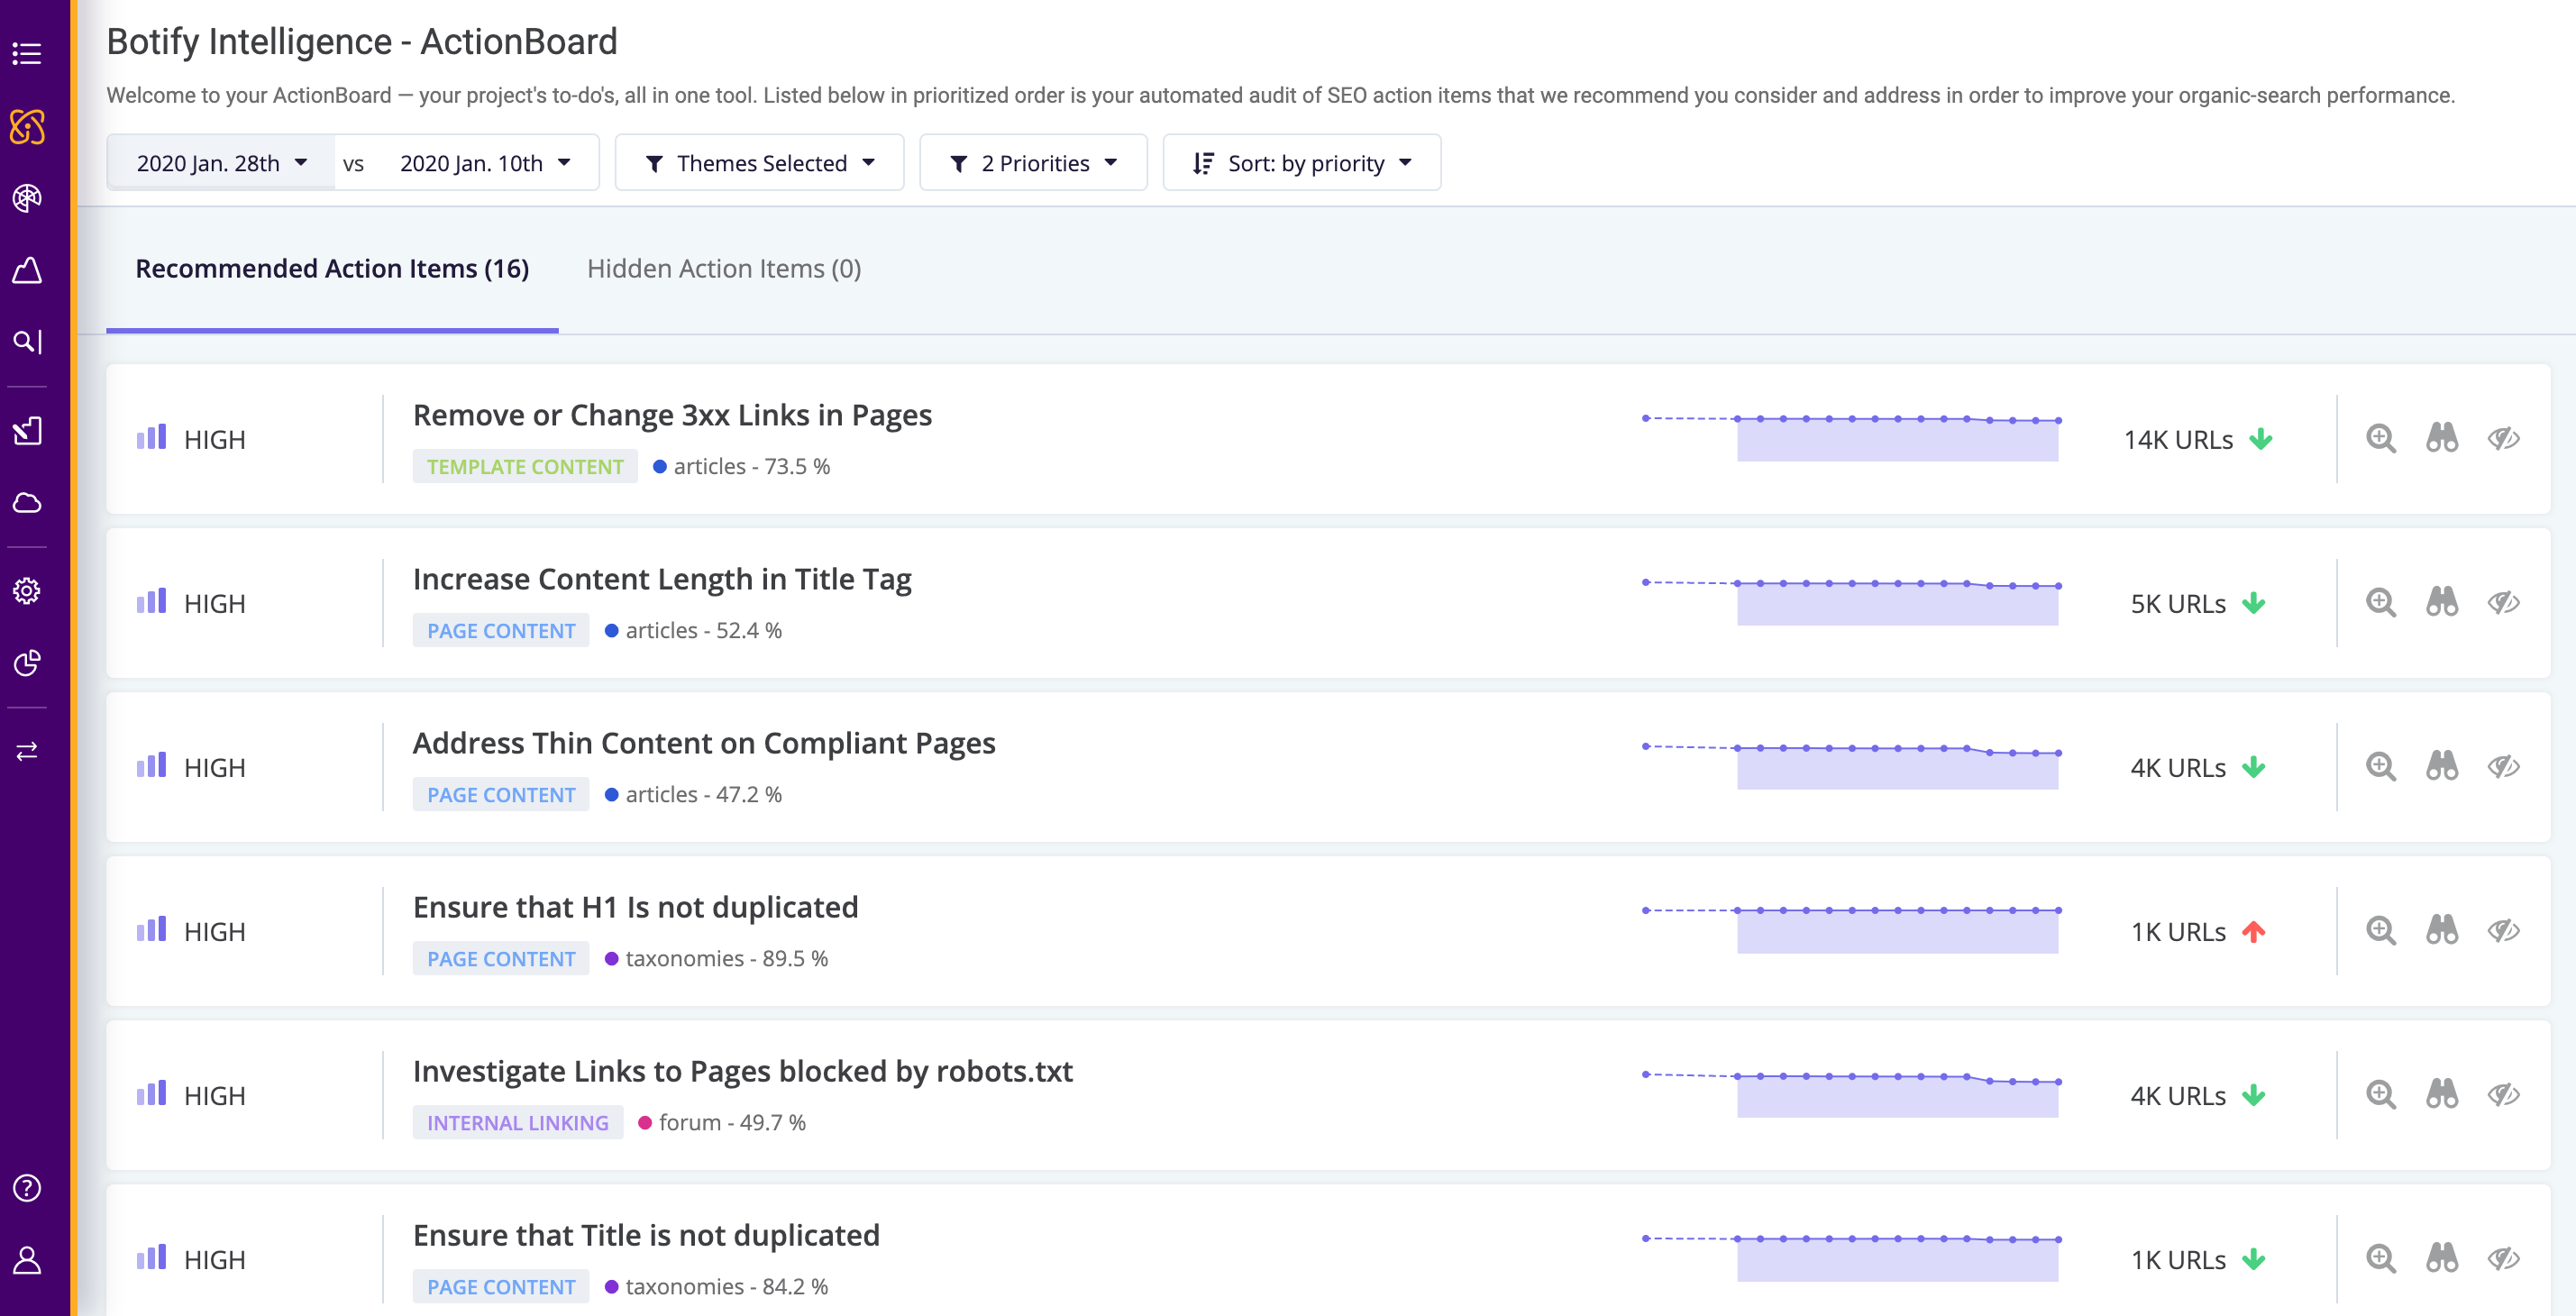Open the 2020 Jan. 28th date dropdown
Image resolution: width=2576 pixels, height=1316 pixels.
click(x=221, y=162)
